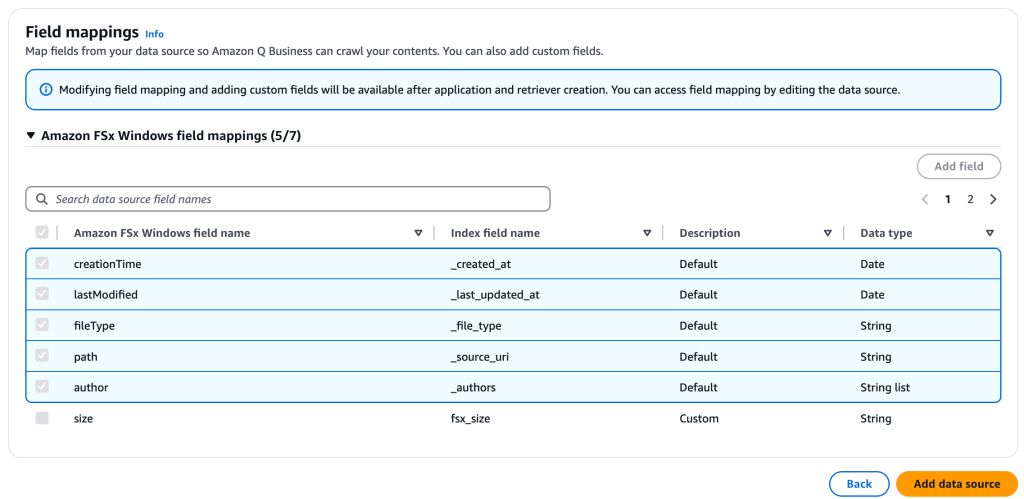Toggle the creationTime row checkbox
1024x499 pixels.
click(x=42, y=264)
